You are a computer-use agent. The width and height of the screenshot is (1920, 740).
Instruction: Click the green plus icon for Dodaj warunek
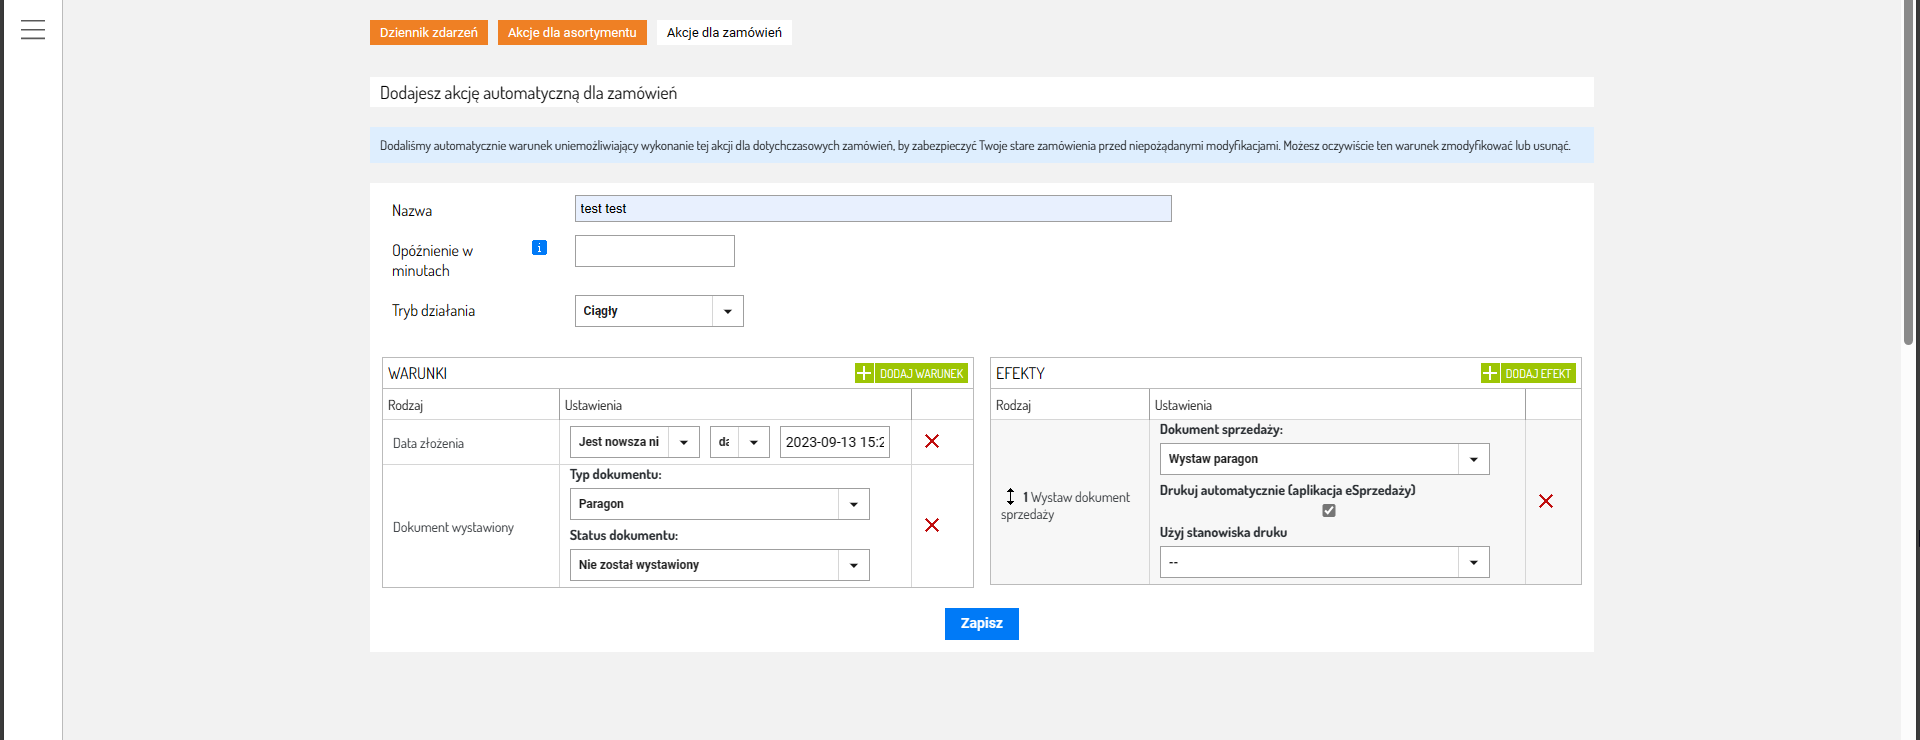click(864, 373)
